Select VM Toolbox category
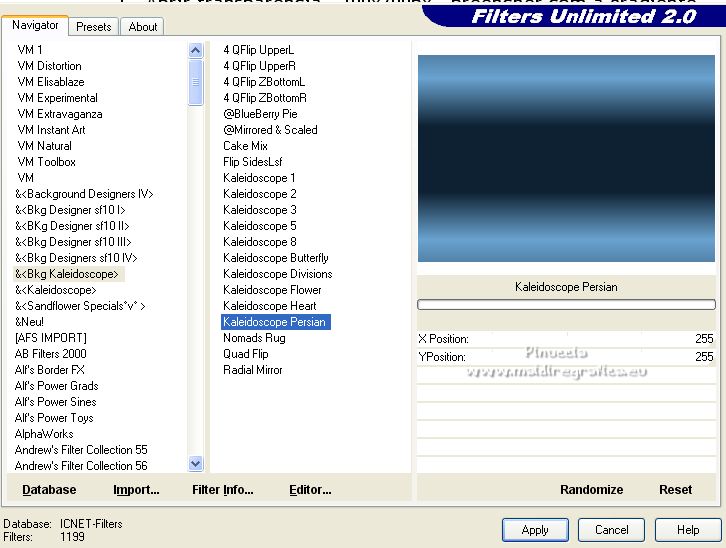Viewport: 726px width, 548px height. [46, 162]
